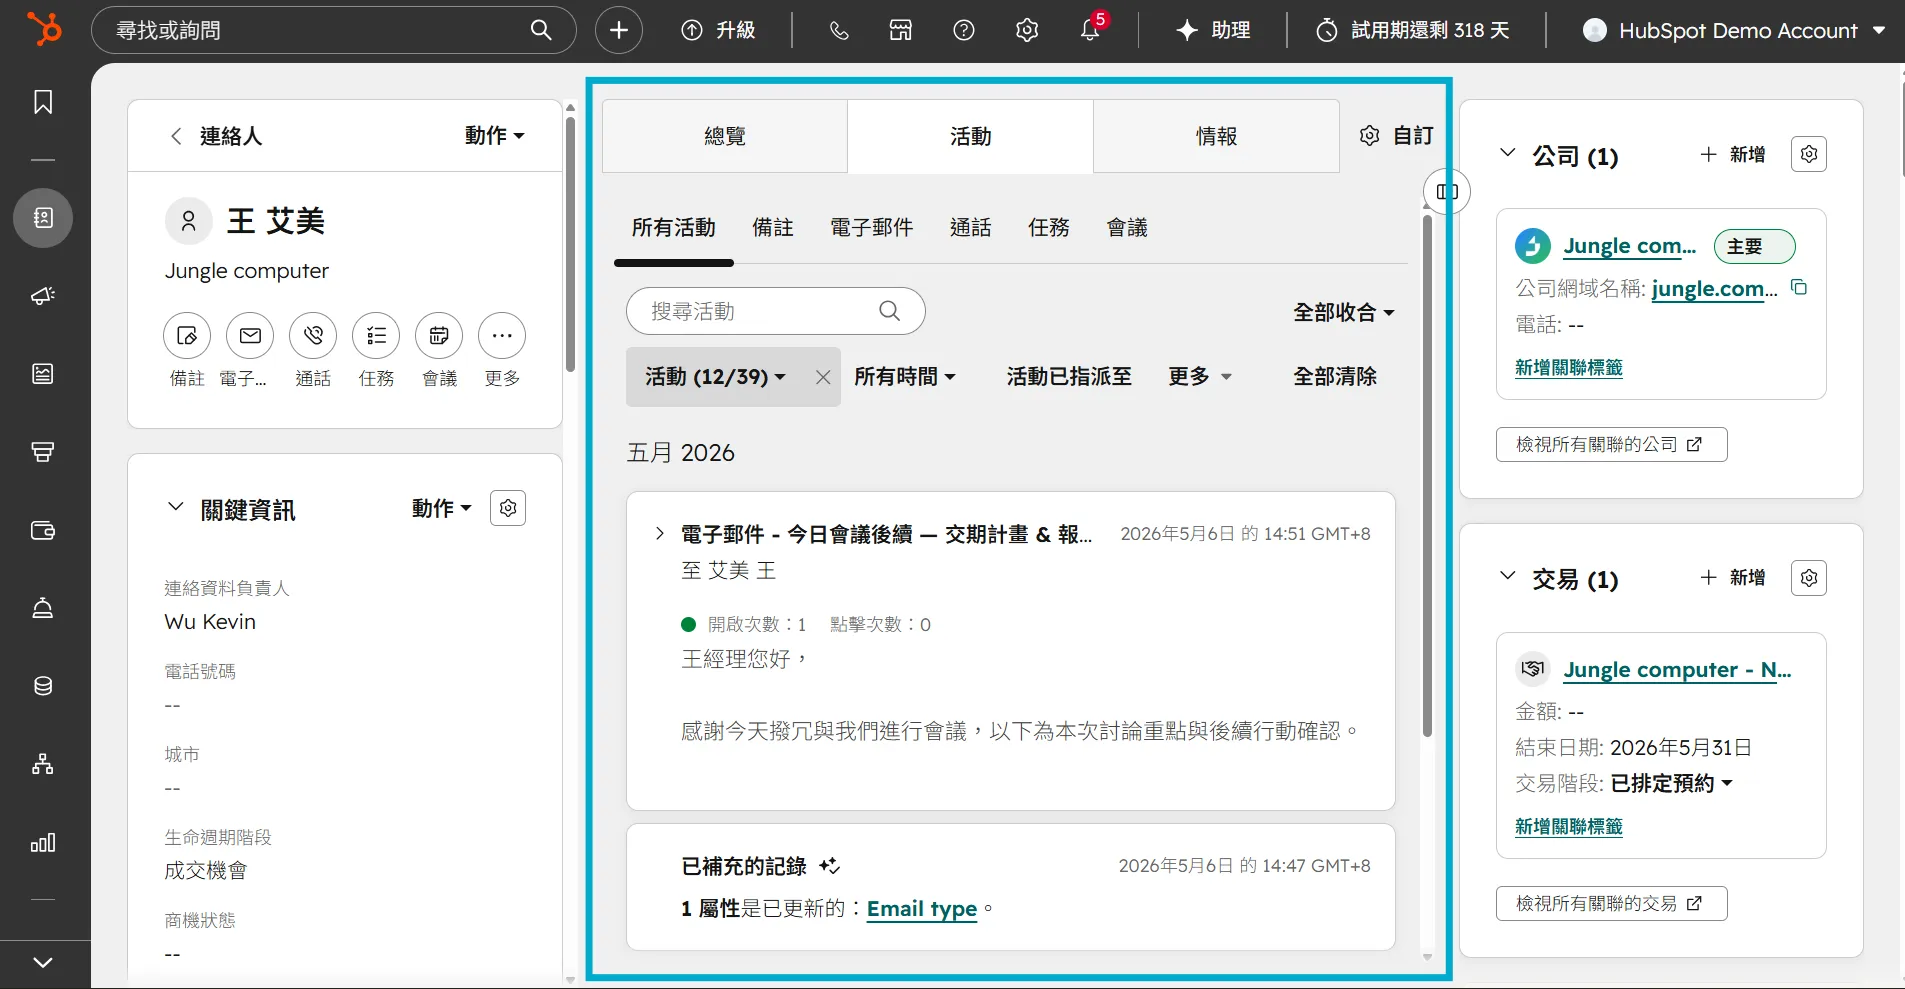Click the HubSpot sprocket logo
The width and height of the screenshot is (1905, 989).
coord(44,29)
